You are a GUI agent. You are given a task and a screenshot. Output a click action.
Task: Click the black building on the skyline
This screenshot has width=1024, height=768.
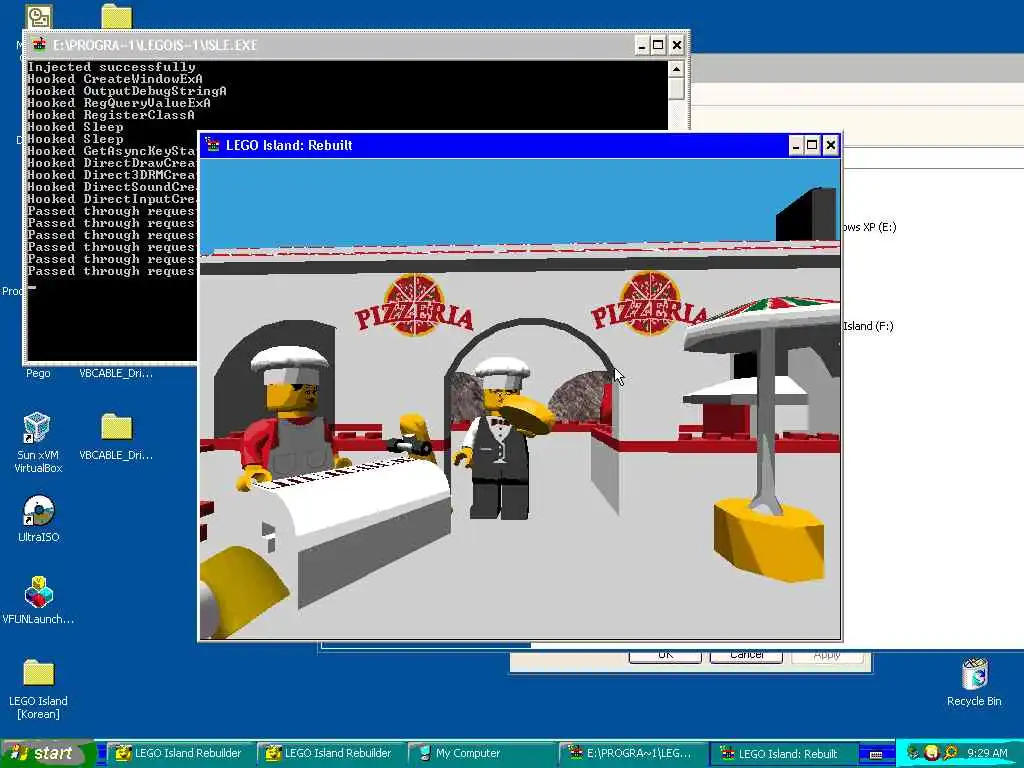[806, 214]
